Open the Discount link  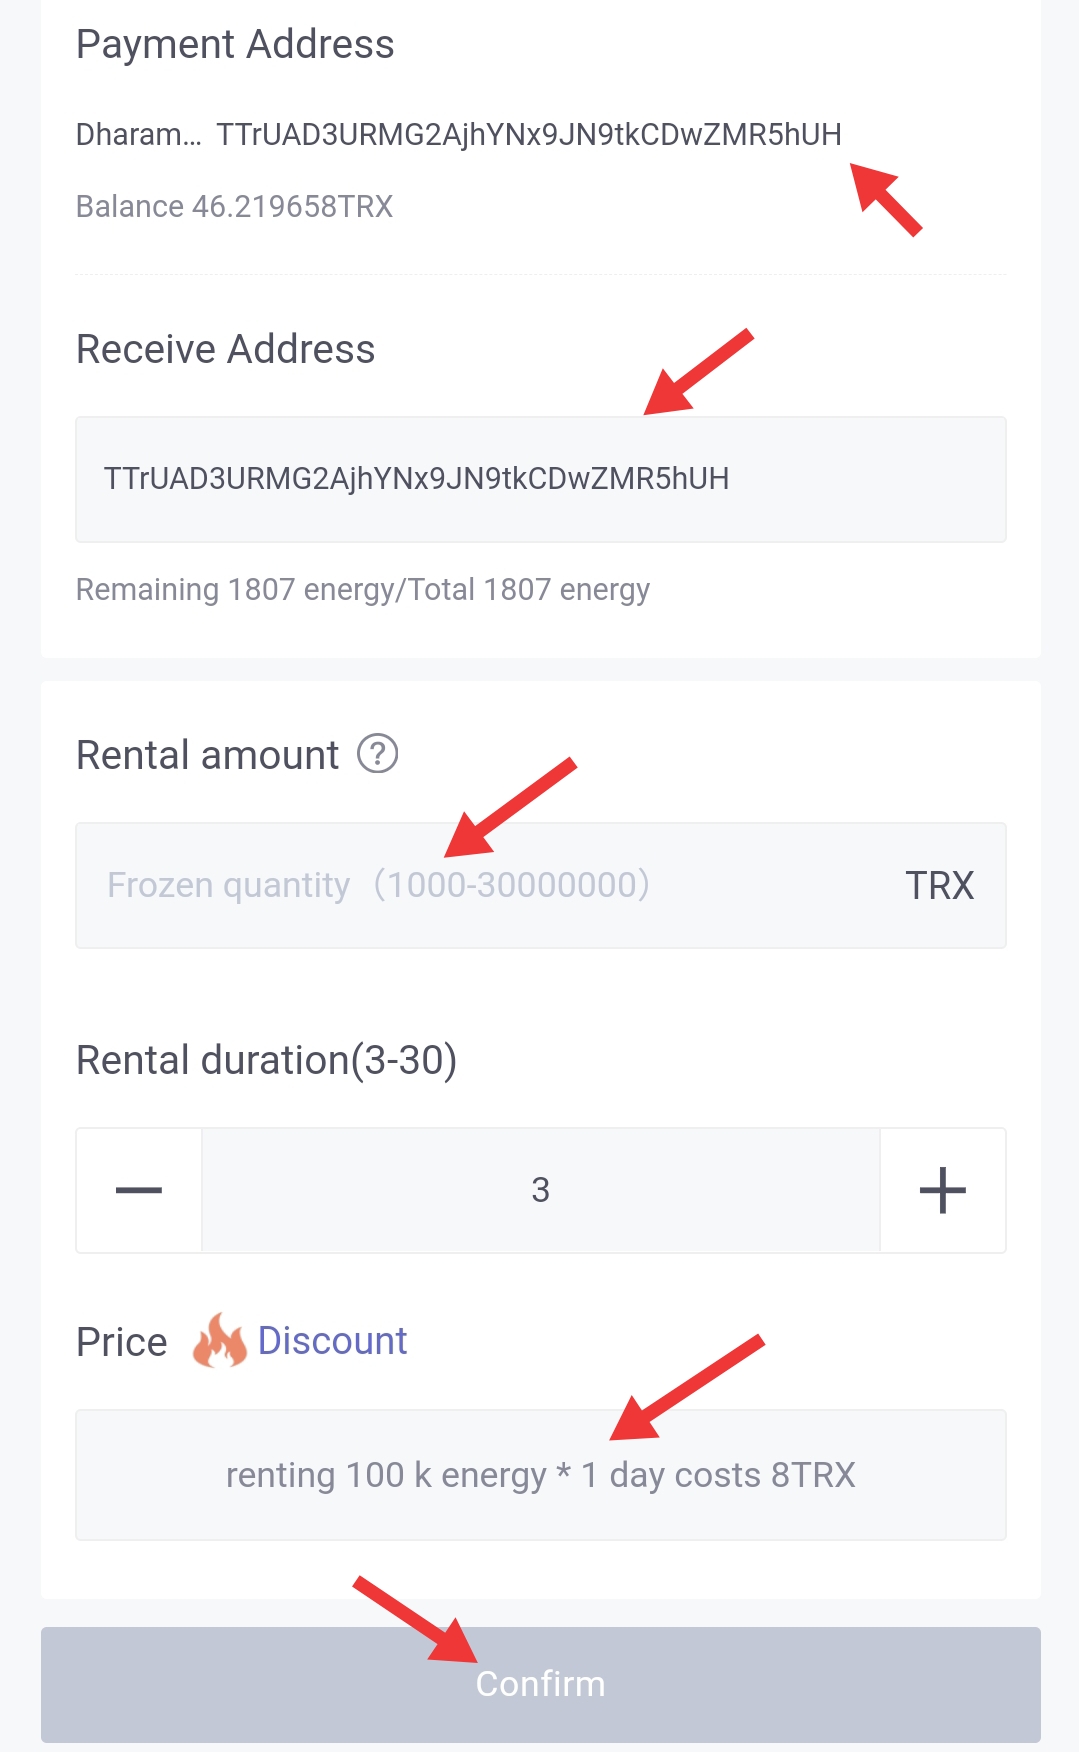click(x=332, y=1341)
